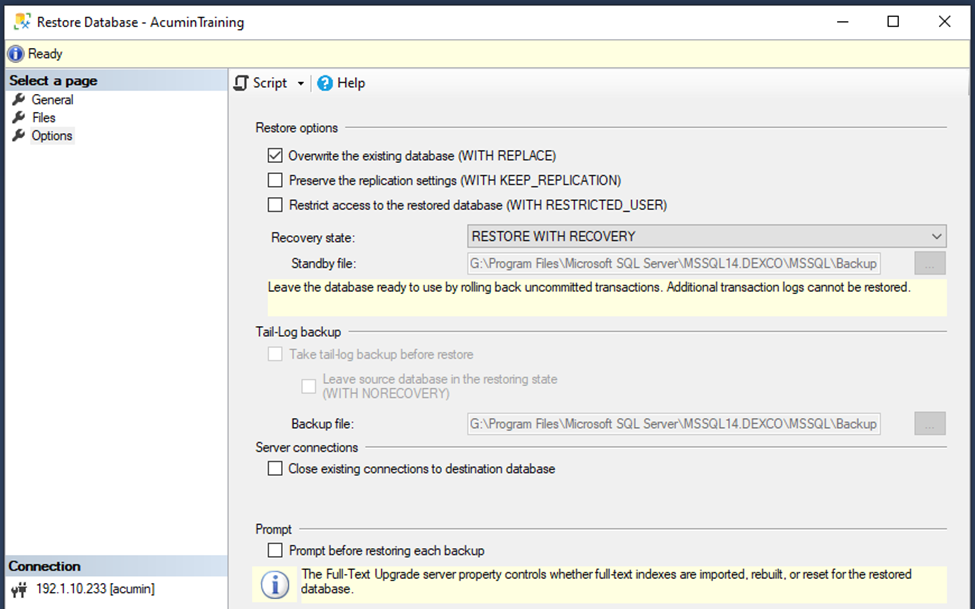Toggle Leave source database in restoring state
Viewport: 975px width, 609px height.
pos(308,386)
